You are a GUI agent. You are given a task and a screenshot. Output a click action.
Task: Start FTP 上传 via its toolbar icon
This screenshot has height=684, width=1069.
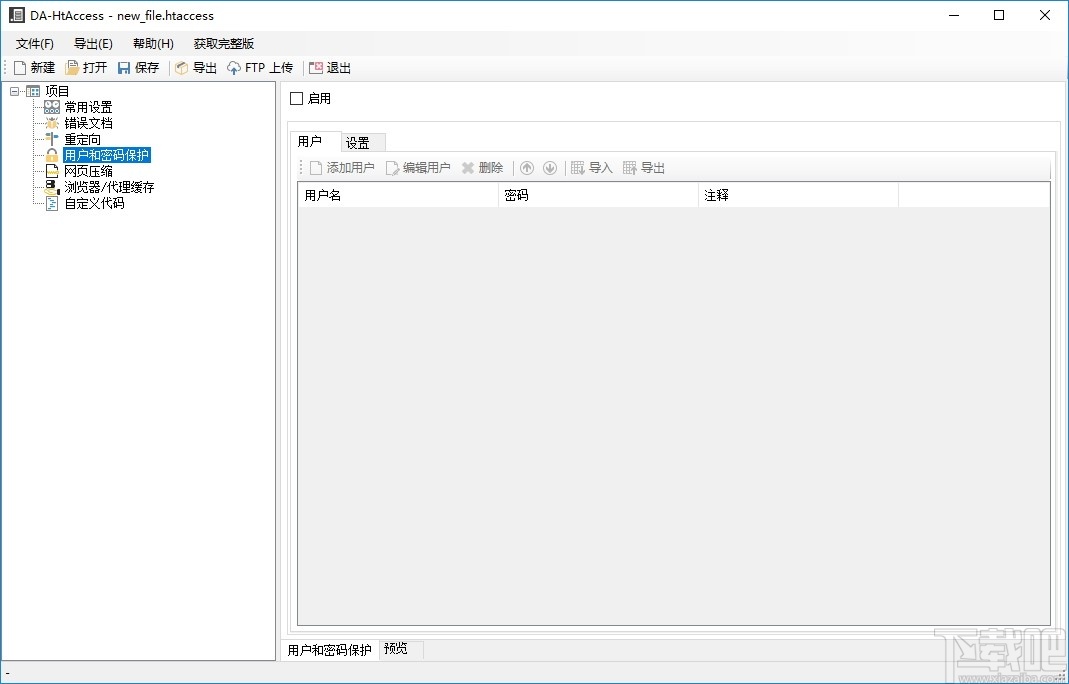259,67
